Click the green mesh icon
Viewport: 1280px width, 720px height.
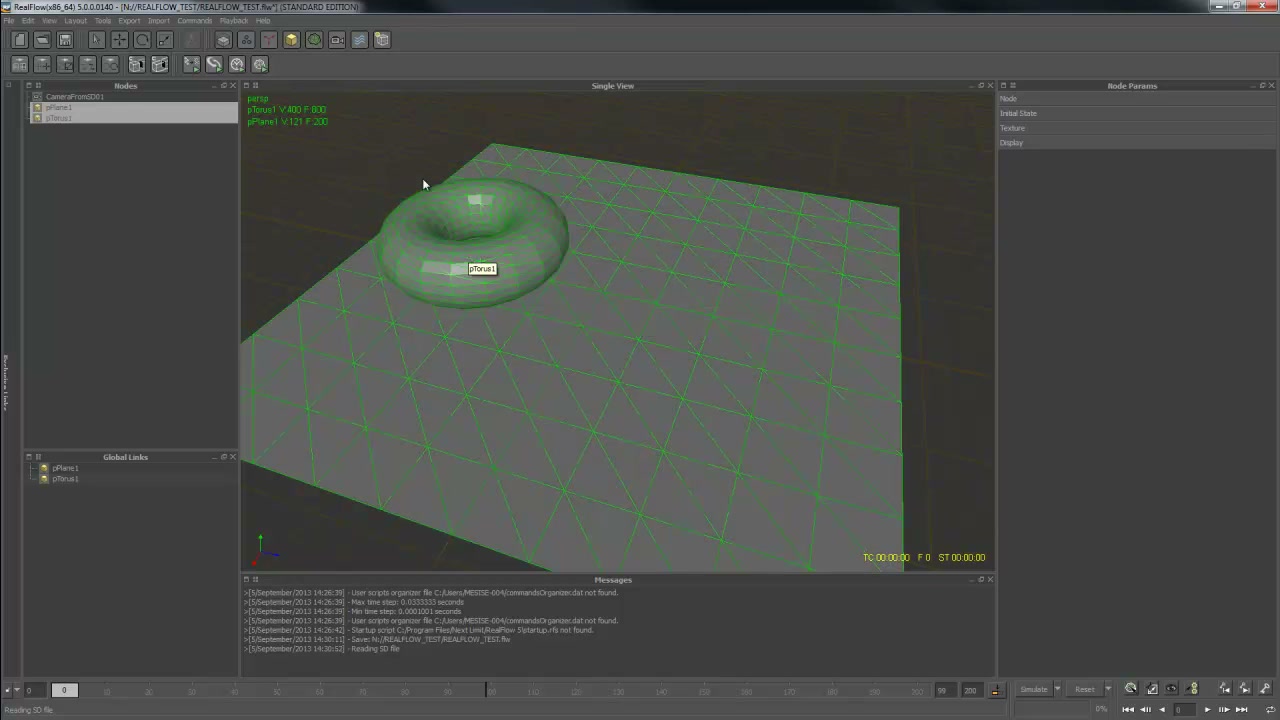(x=314, y=40)
